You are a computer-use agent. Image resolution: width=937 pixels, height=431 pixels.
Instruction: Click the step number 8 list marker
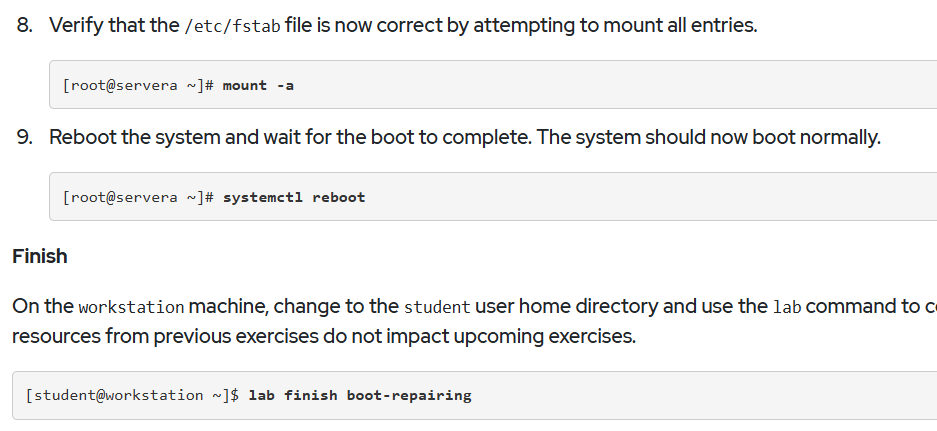point(25,26)
